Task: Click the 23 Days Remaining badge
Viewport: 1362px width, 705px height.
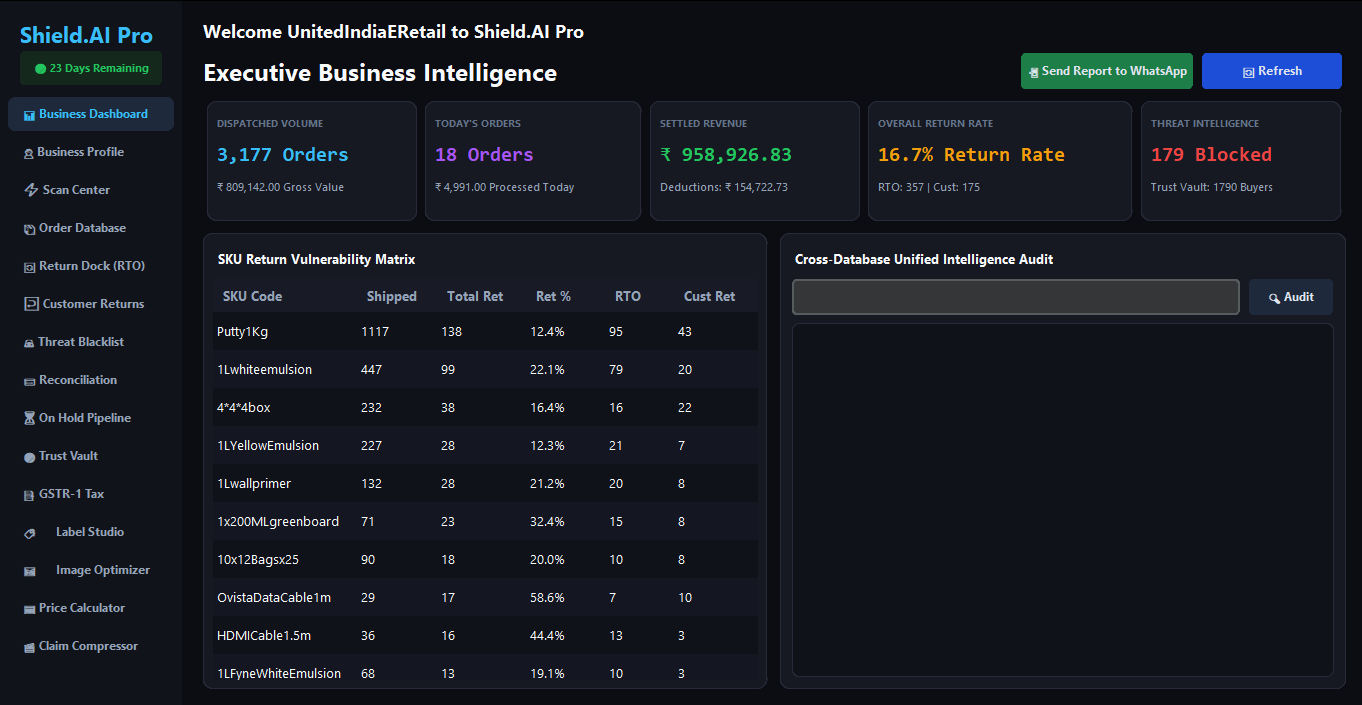Action: (x=91, y=68)
